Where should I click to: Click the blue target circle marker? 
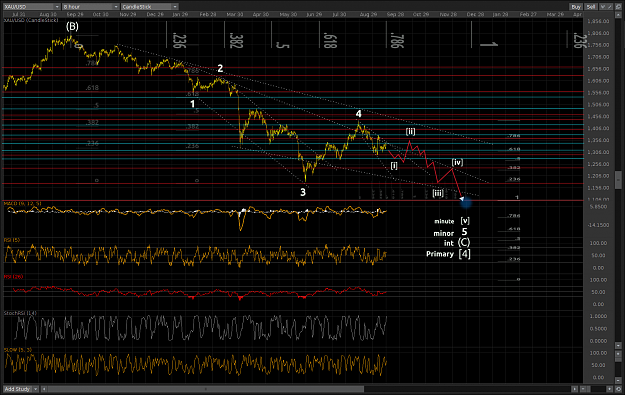(466, 202)
